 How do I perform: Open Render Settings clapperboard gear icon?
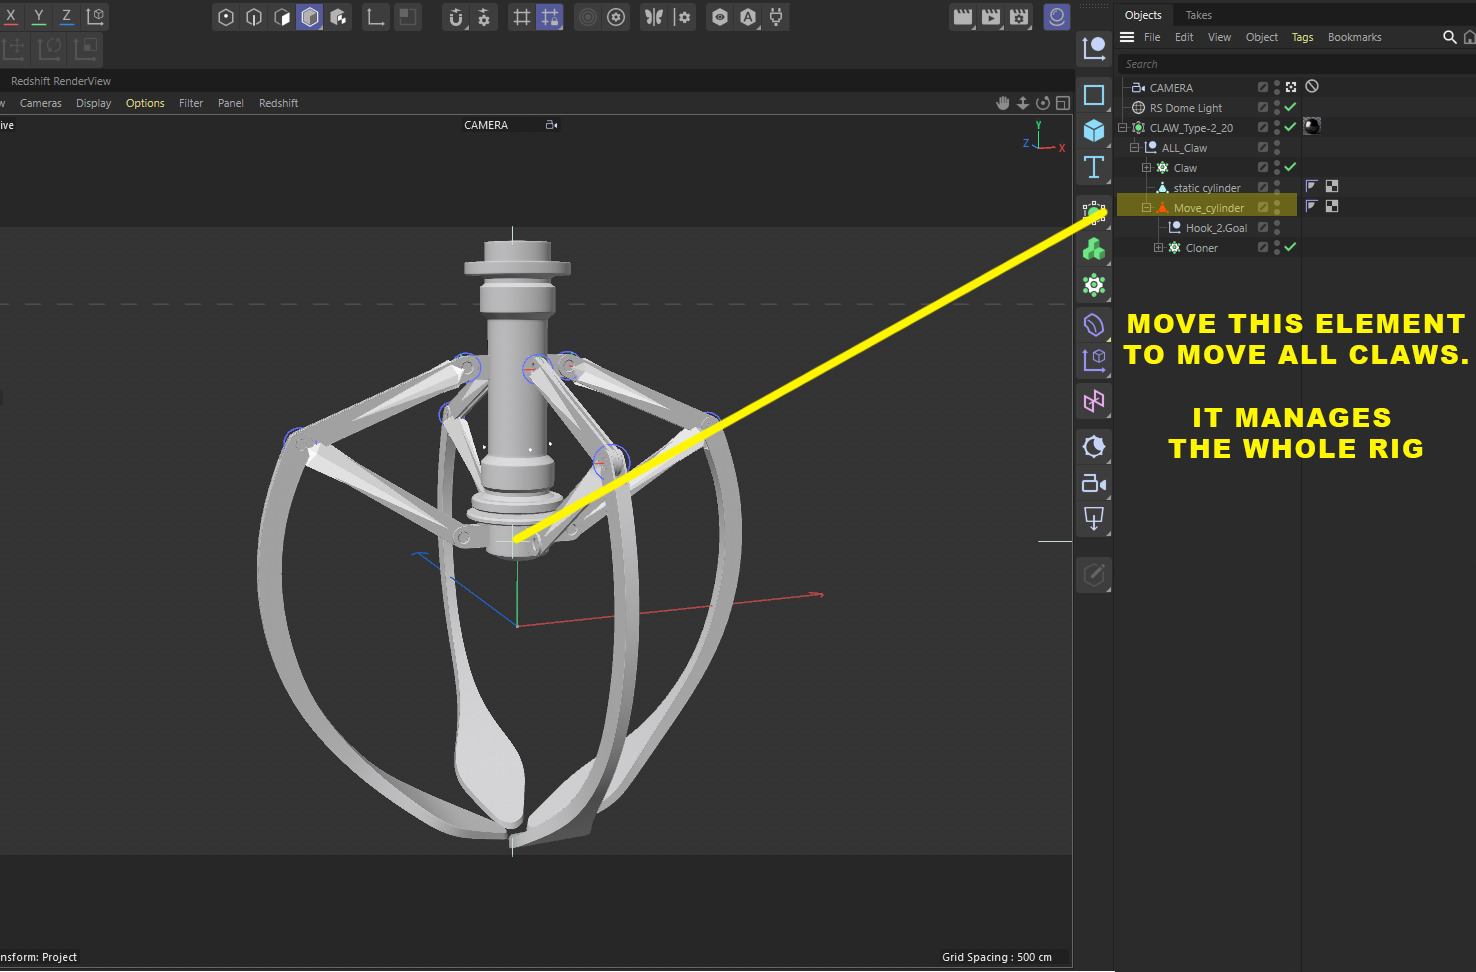tap(1019, 17)
